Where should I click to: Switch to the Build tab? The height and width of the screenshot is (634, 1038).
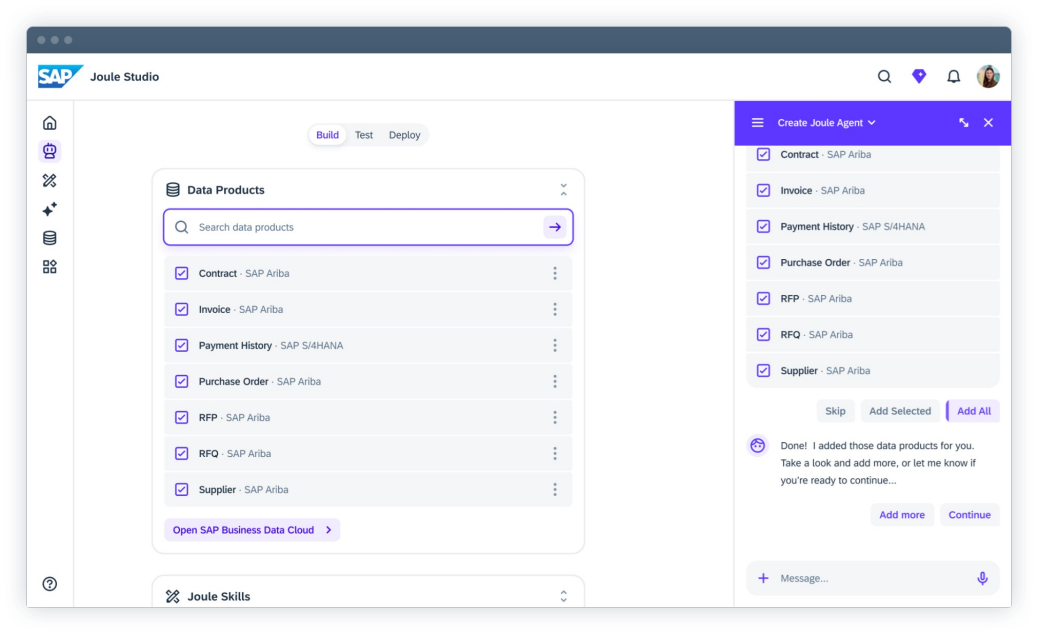(327, 135)
